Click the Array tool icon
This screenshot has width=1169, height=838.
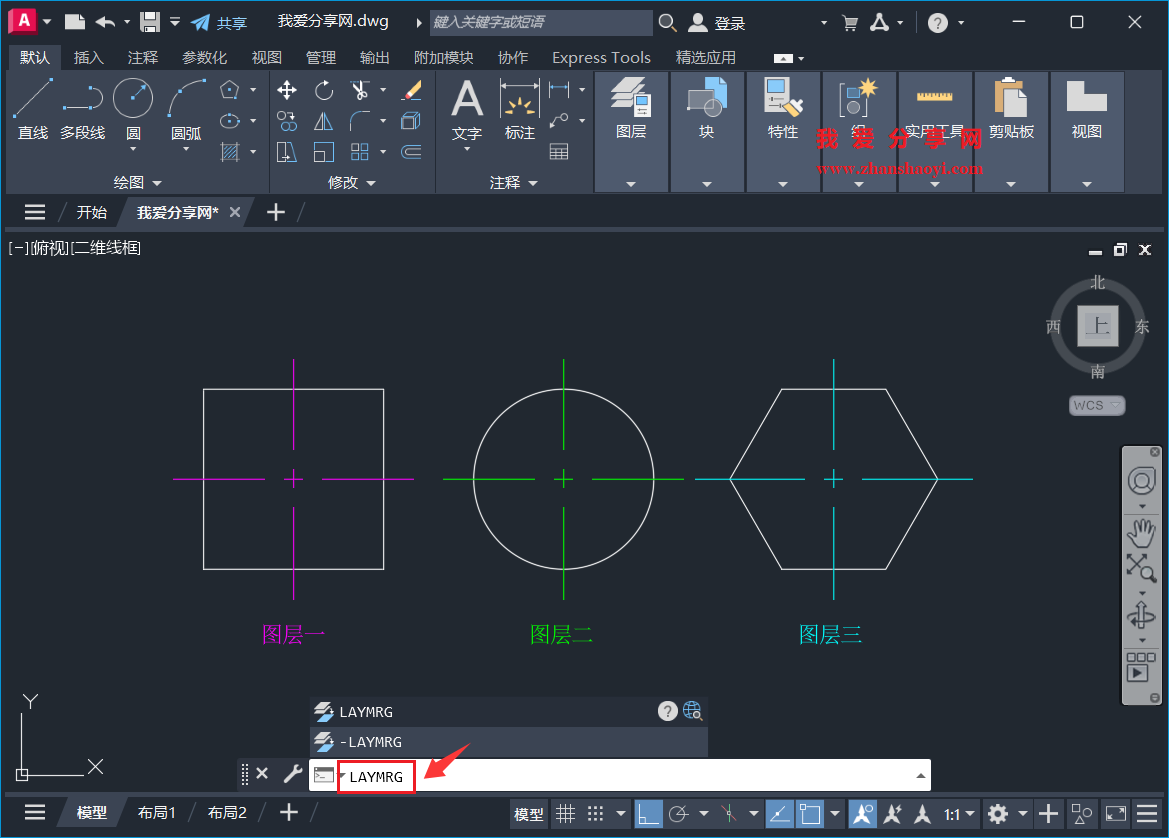pos(360,152)
